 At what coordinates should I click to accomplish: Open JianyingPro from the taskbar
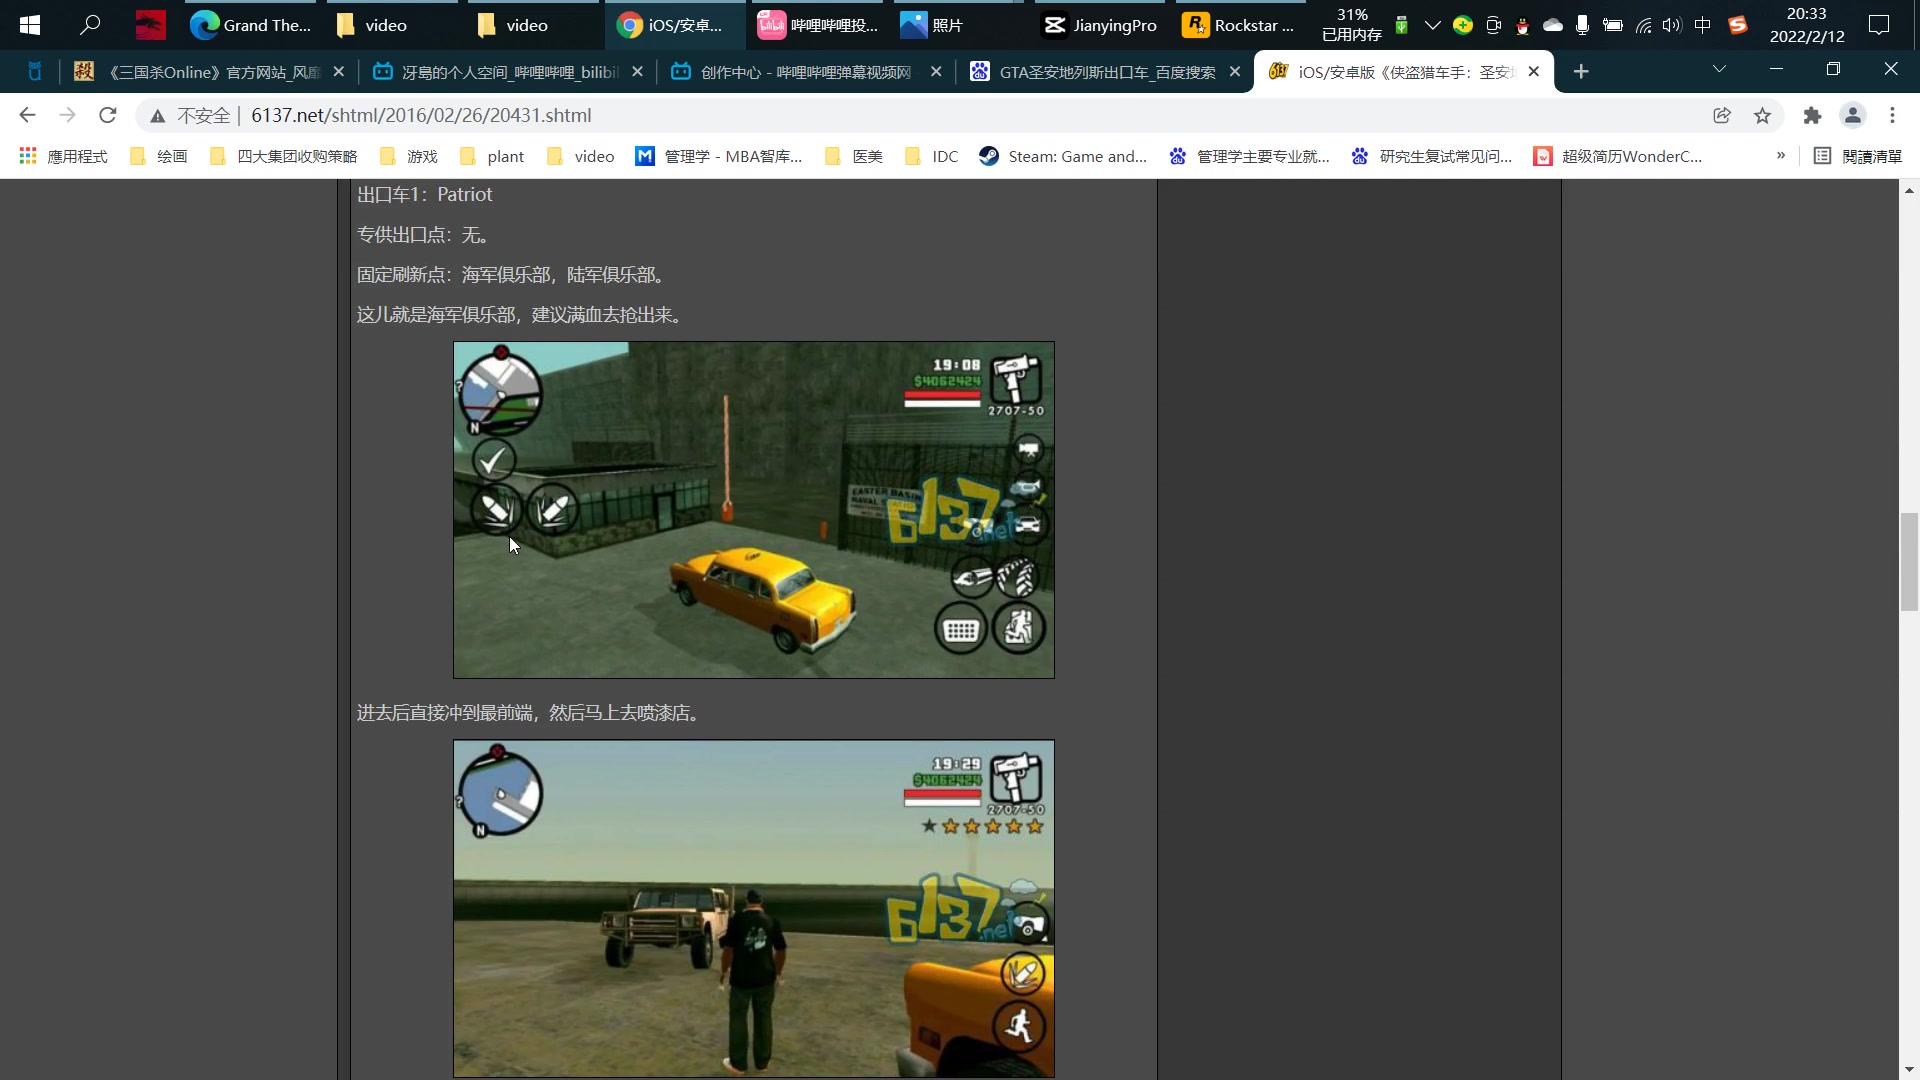click(x=1100, y=25)
